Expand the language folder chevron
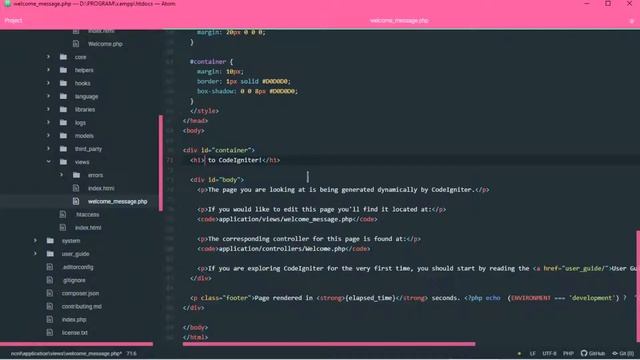The height and width of the screenshot is (360, 640). [x=48, y=96]
